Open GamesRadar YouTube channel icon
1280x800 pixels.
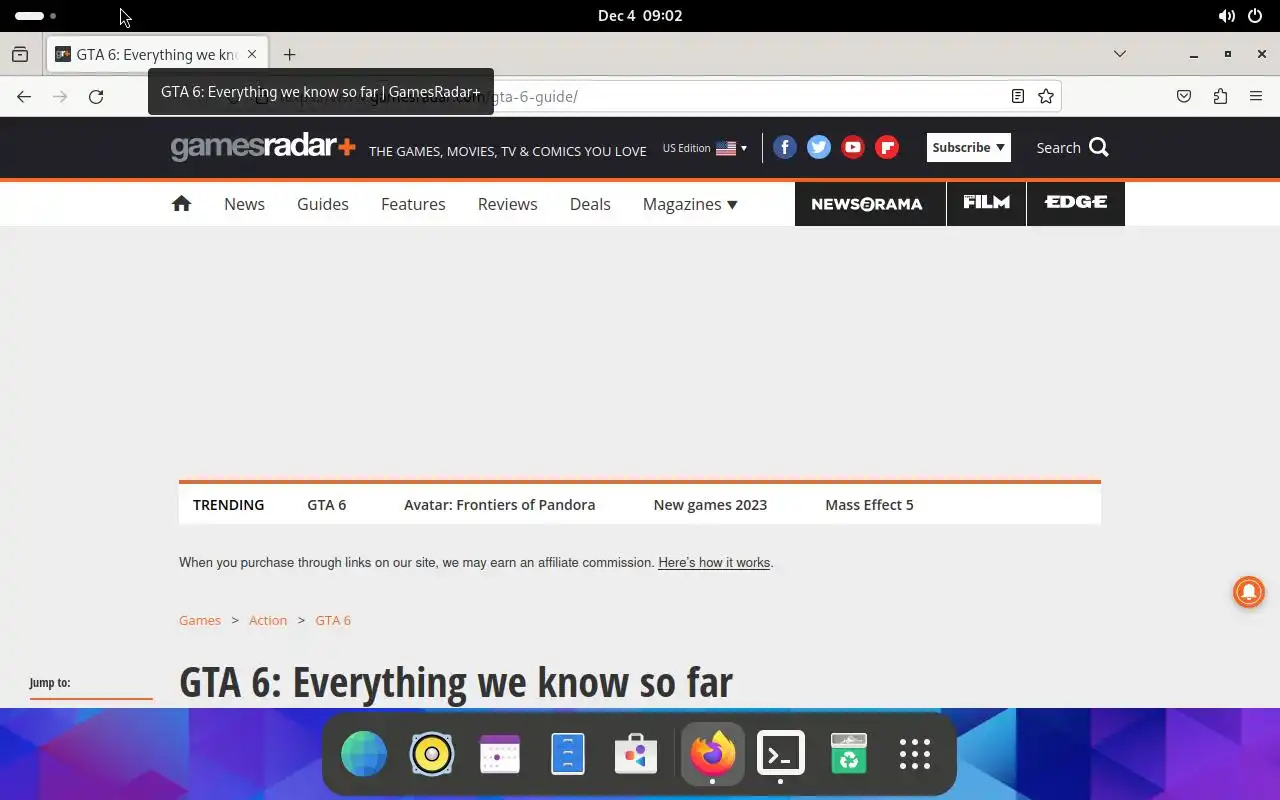pos(853,147)
